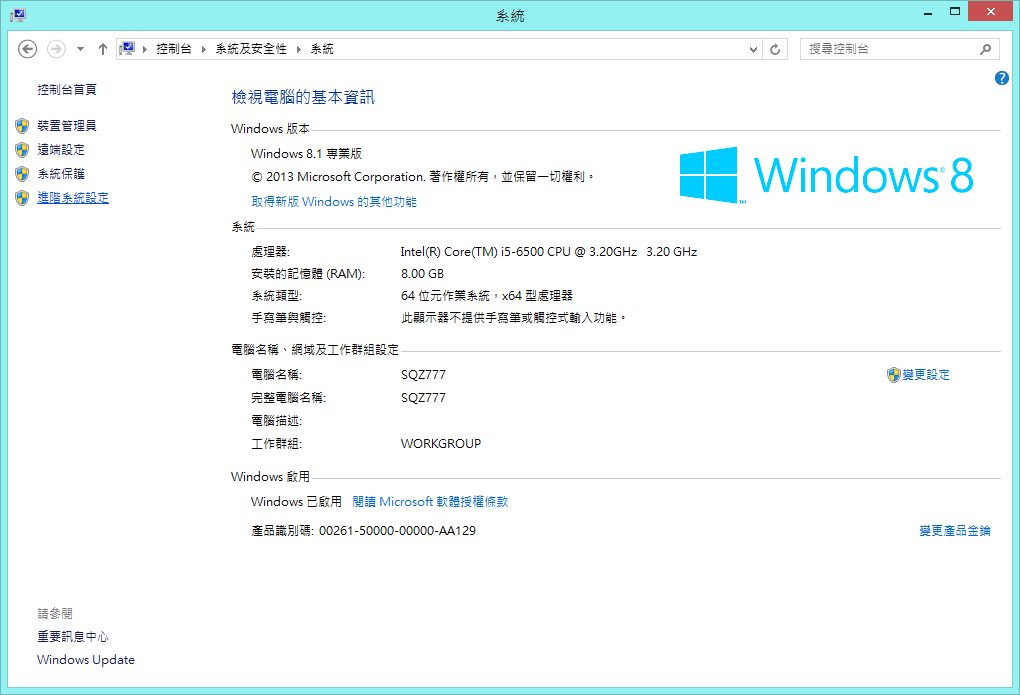The height and width of the screenshot is (695, 1020).
Task: Click WORKGROUP value
Action: click(440, 444)
